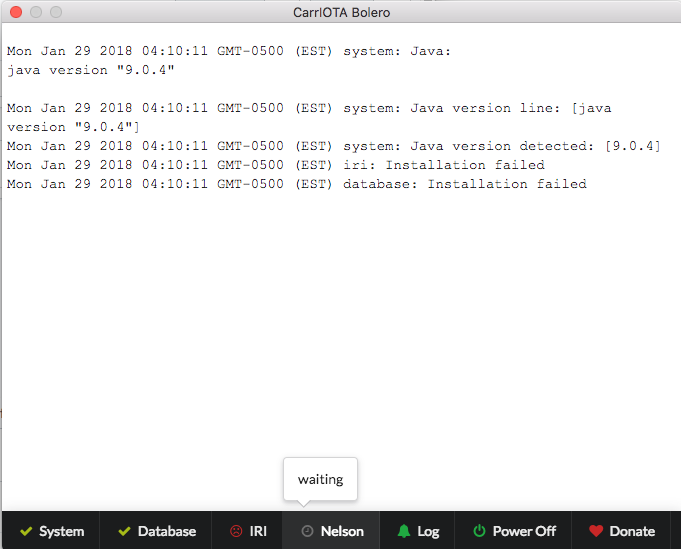Click the 'java version "9.0.4"' line
The height and width of the screenshot is (549, 681).
[90, 70]
